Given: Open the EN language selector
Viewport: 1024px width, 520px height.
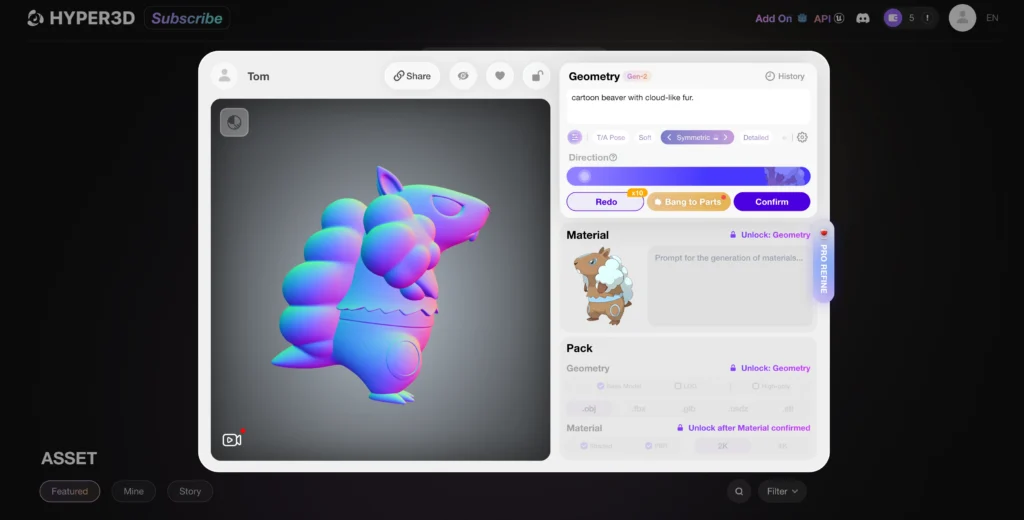Looking at the screenshot, I should pos(992,18).
